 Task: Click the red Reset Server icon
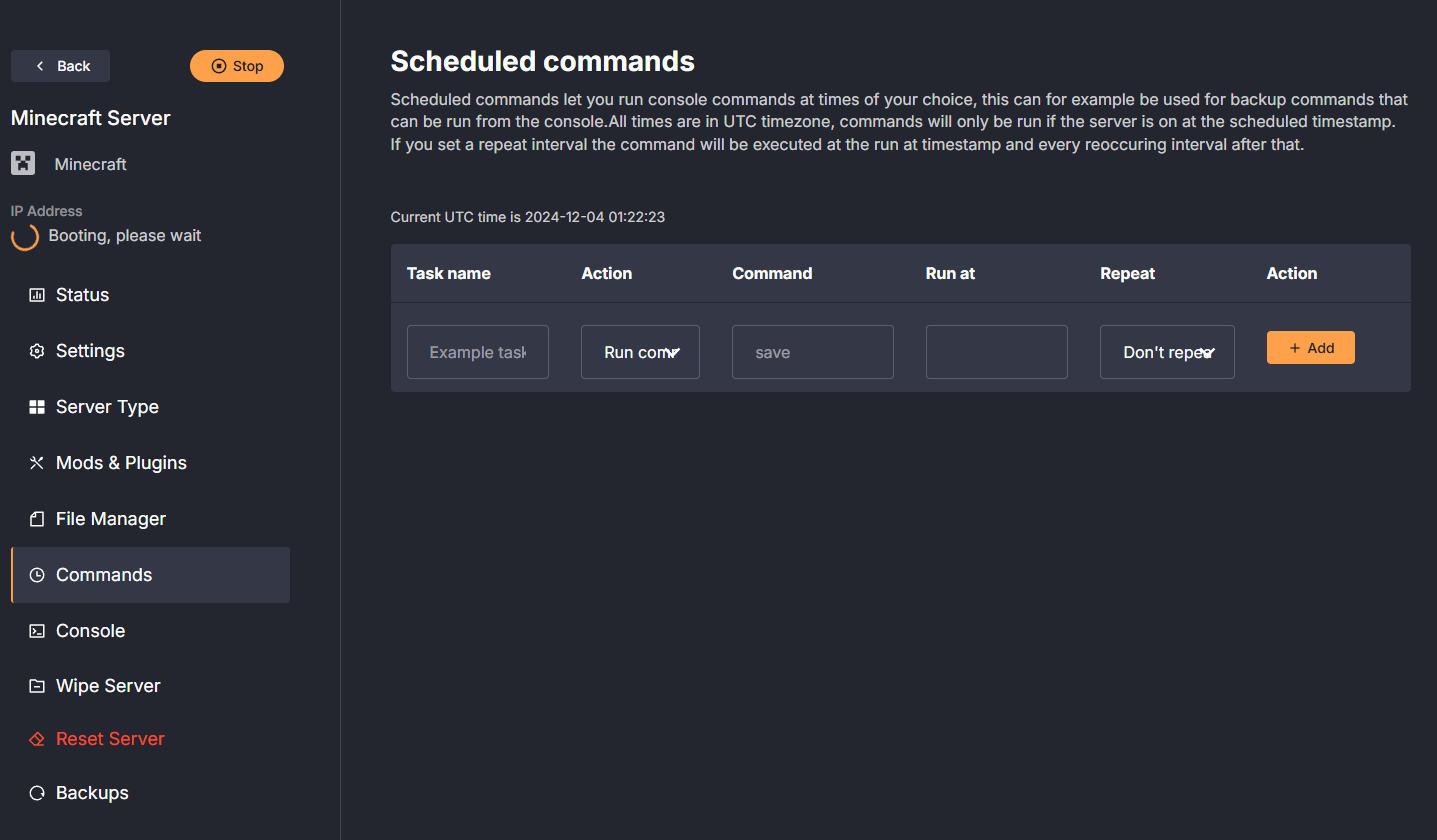pyautogui.click(x=36, y=738)
